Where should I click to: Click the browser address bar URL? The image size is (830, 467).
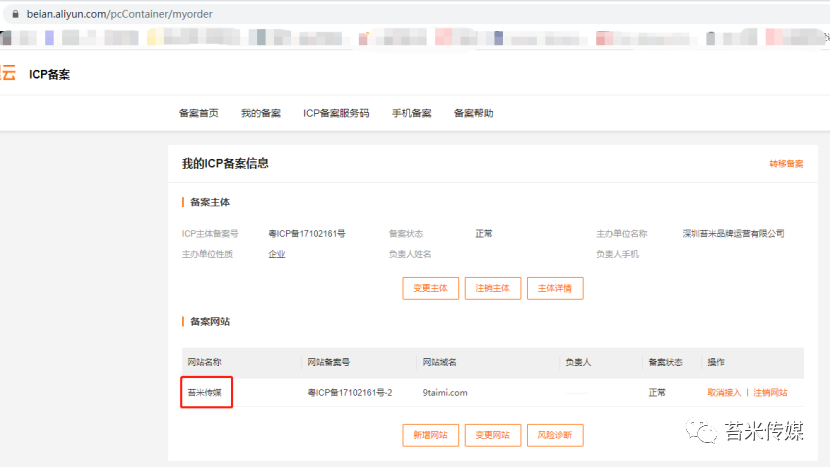126,14
